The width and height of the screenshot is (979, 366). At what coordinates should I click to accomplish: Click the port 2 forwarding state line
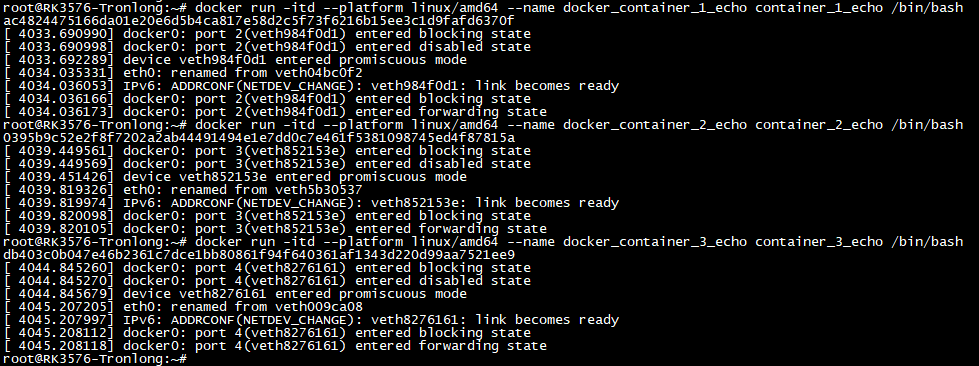pyautogui.click(x=275, y=112)
